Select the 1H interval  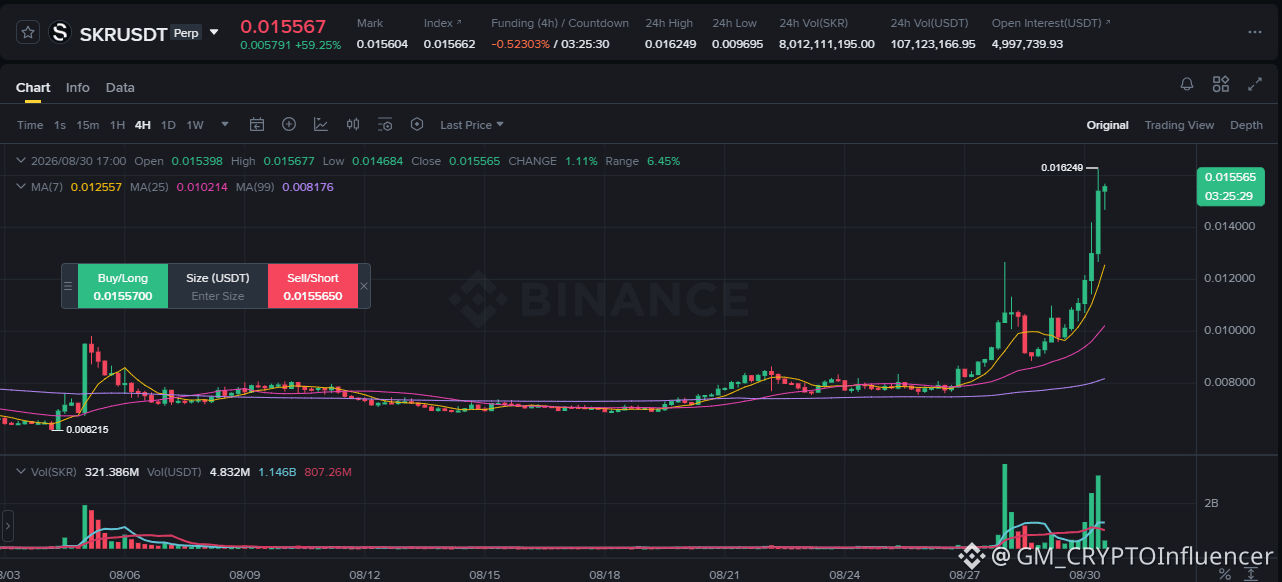pyautogui.click(x=117, y=125)
